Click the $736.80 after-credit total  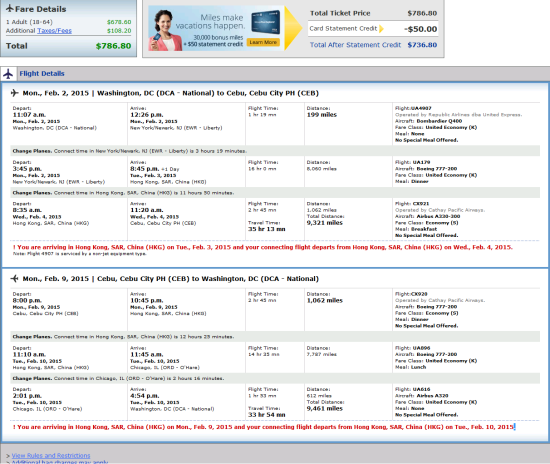422,45
